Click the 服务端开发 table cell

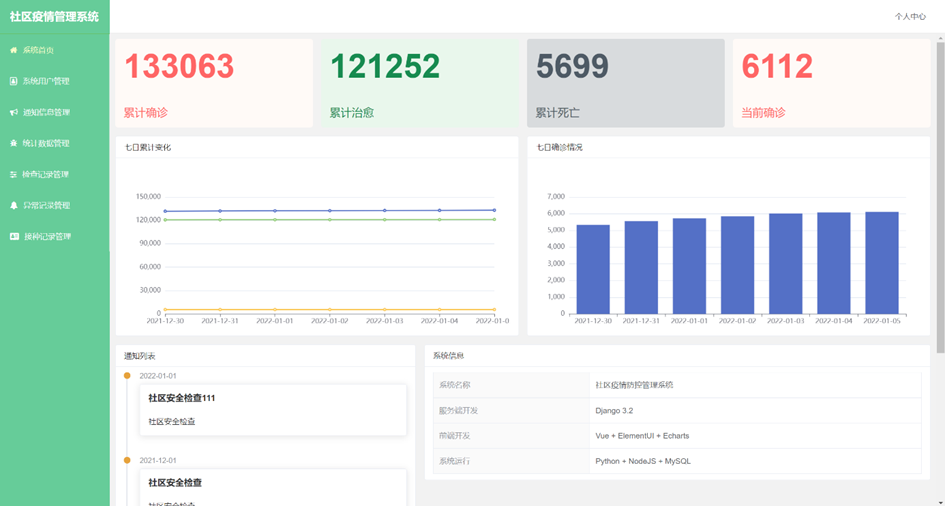(511, 410)
